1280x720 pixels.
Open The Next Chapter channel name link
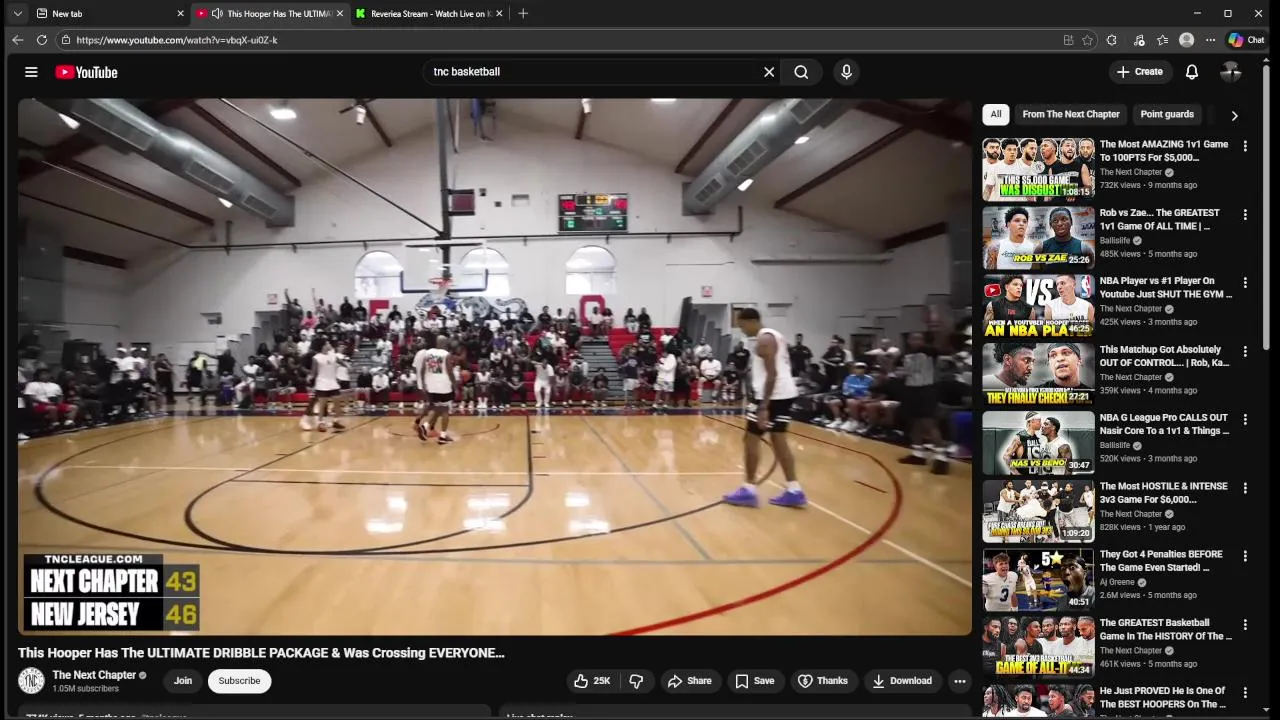click(94, 675)
